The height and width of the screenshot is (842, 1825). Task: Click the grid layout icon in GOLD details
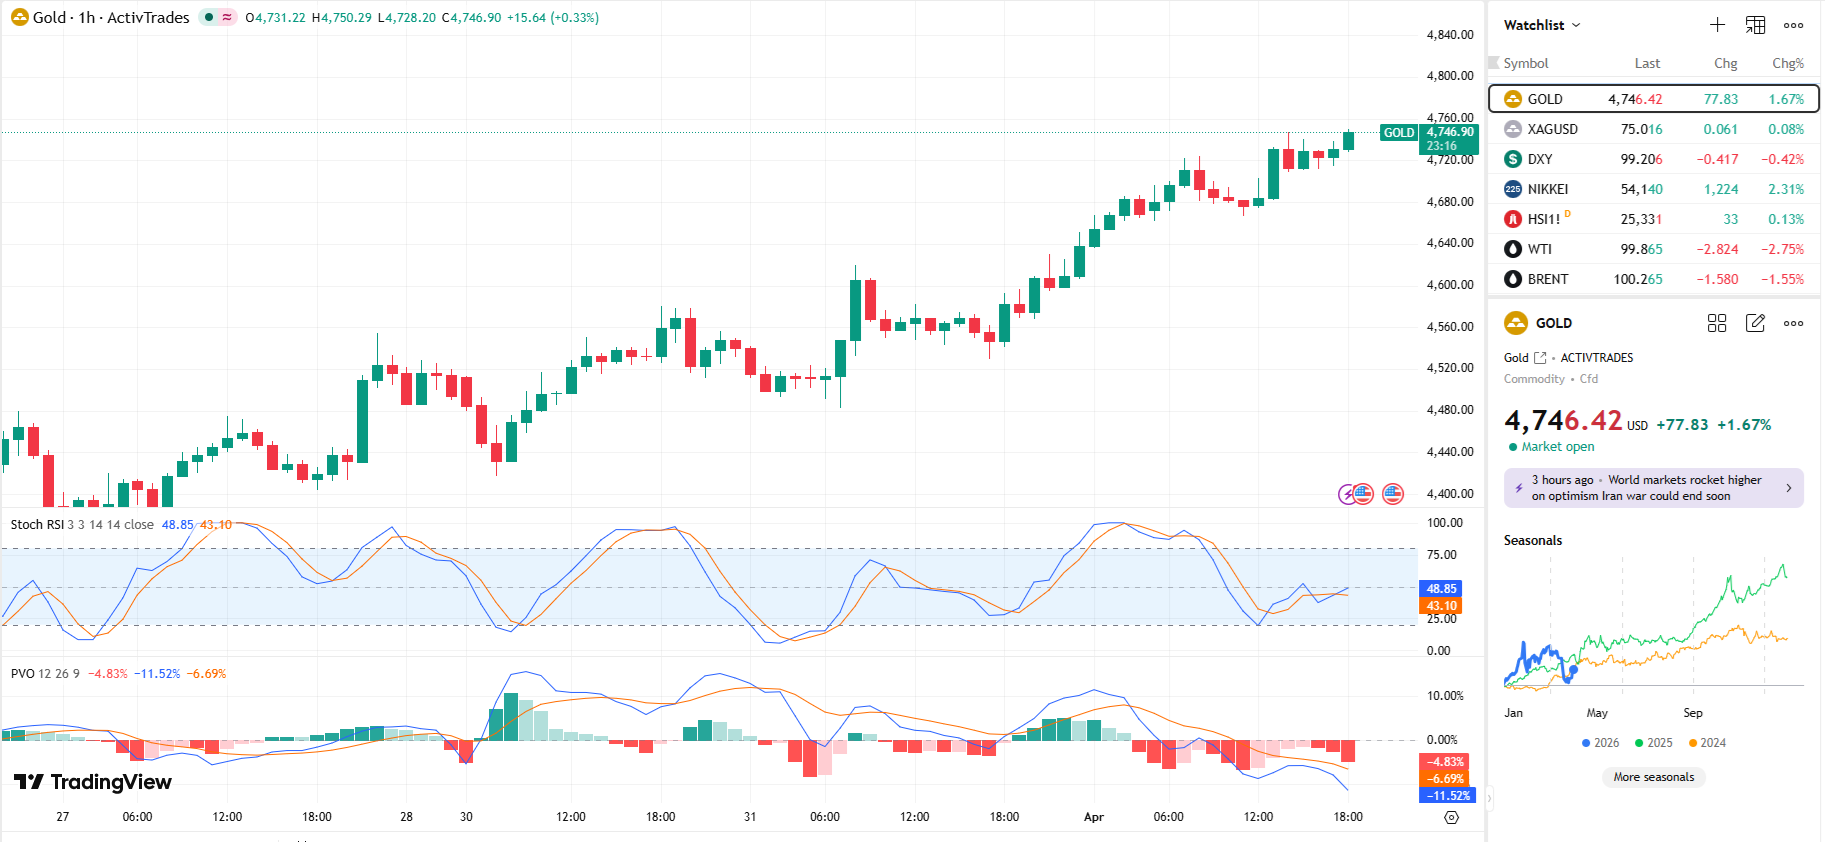pyautogui.click(x=1717, y=323)
